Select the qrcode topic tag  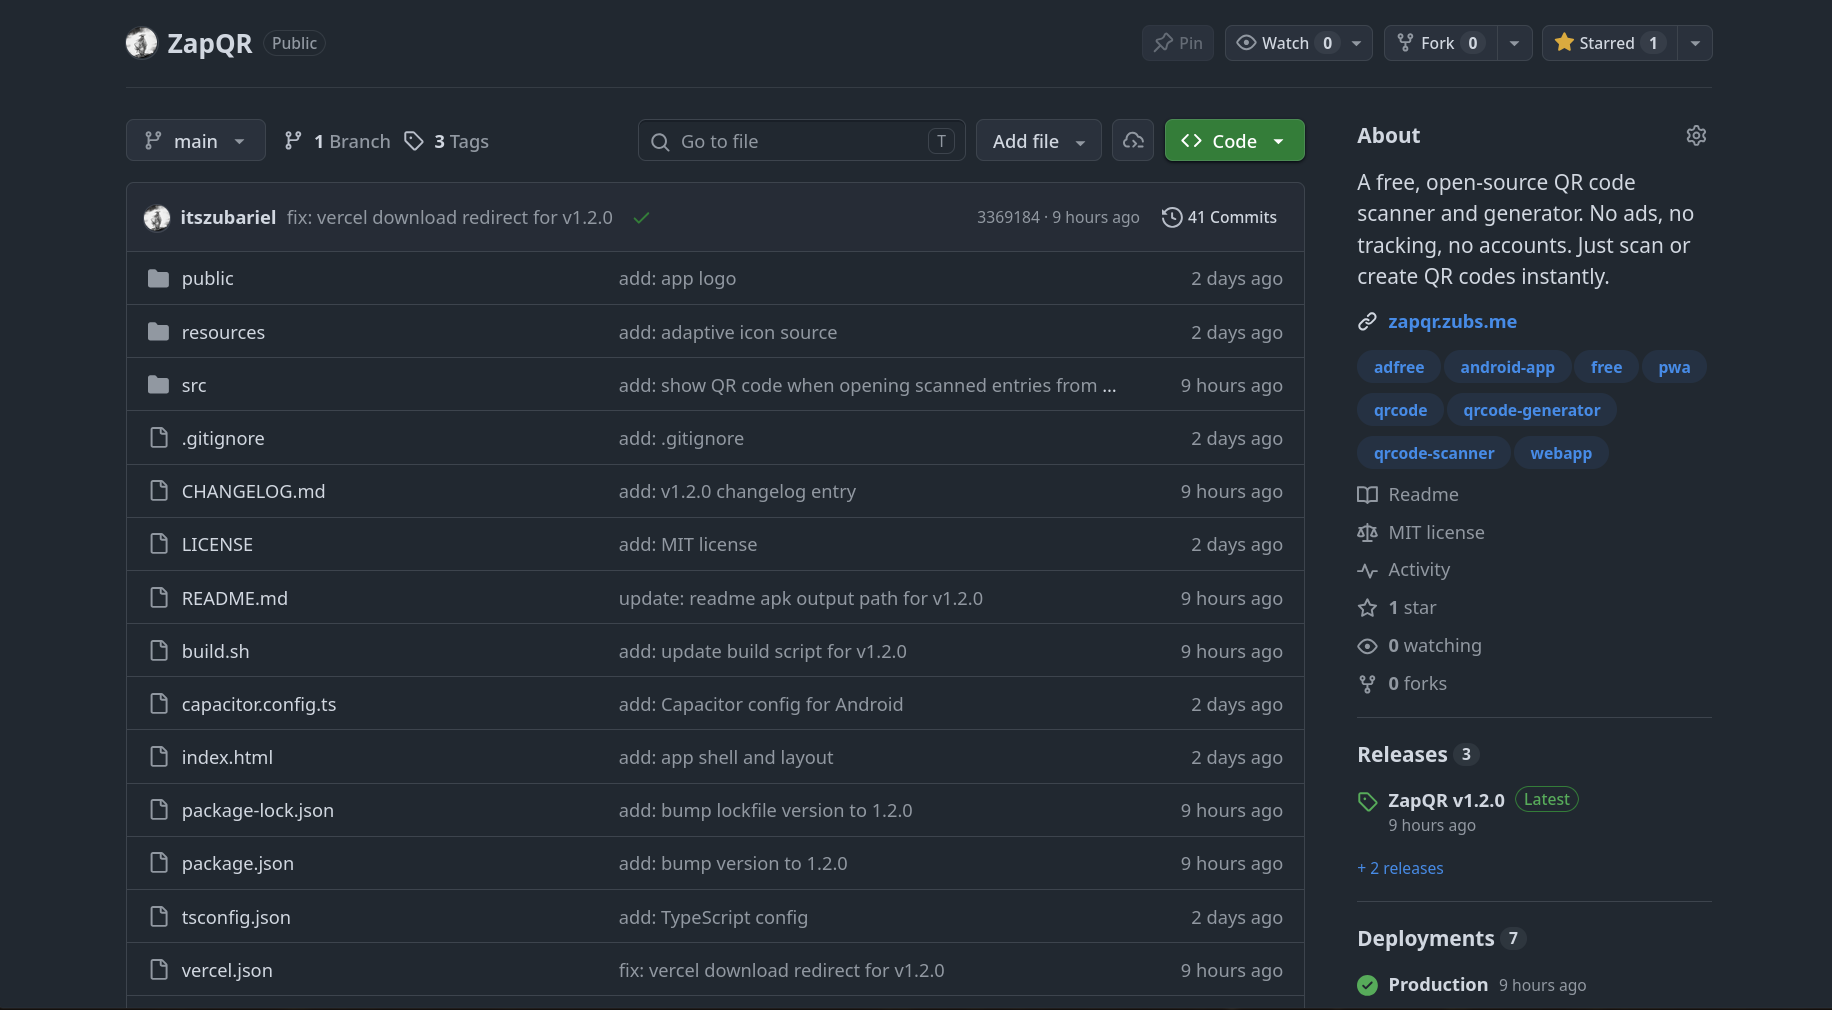[1400, 410]
